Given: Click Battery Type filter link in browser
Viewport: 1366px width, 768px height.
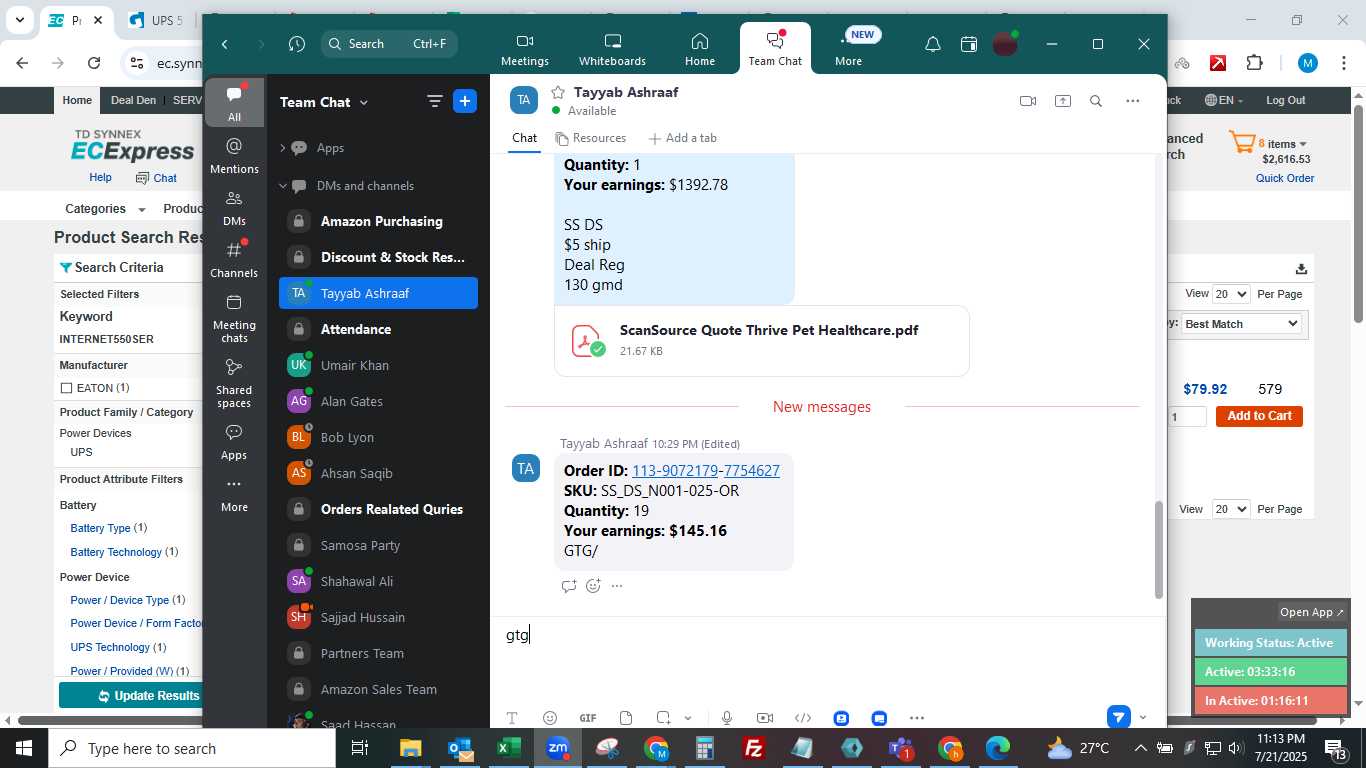Looking at the screenshot, I should [100, 528].
